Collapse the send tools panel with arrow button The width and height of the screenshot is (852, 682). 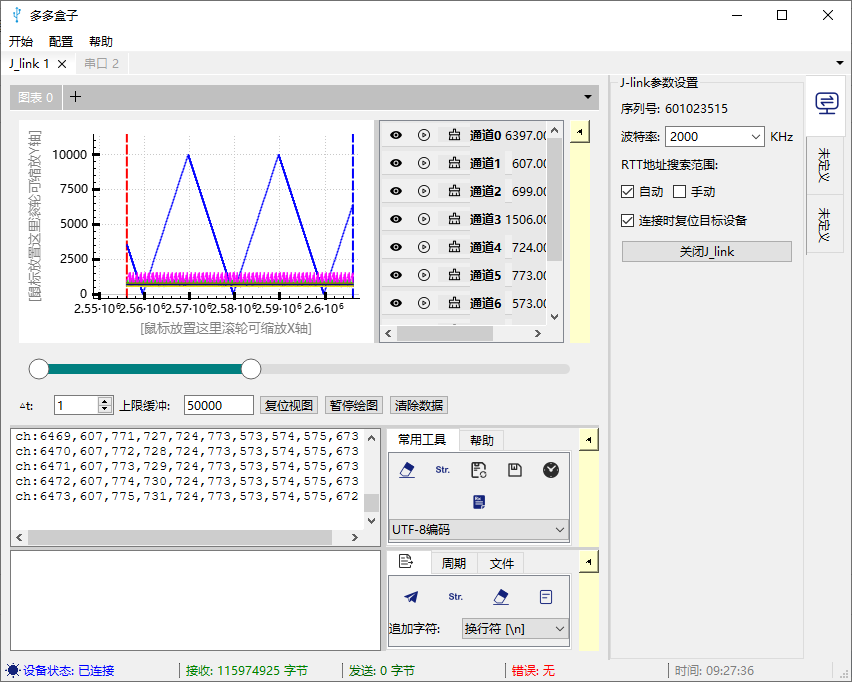588,562
